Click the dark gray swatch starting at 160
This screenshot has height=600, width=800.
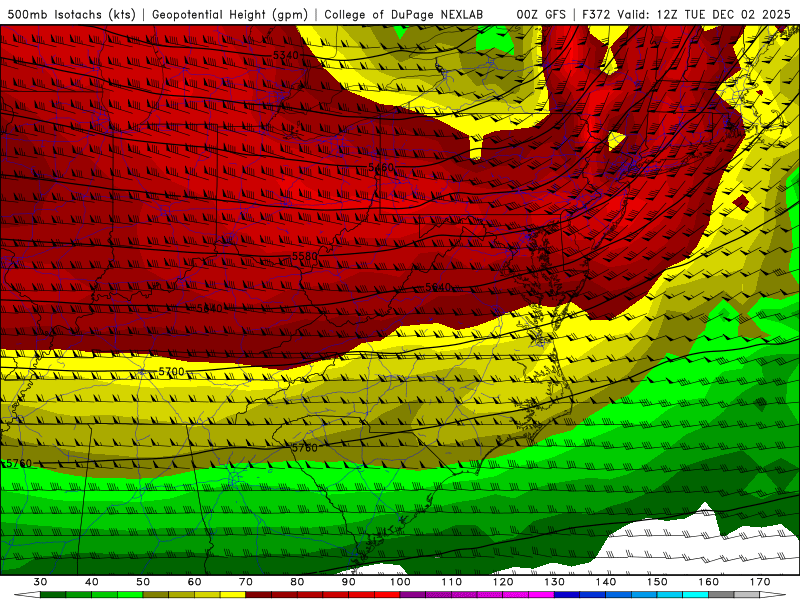[721, 595]
